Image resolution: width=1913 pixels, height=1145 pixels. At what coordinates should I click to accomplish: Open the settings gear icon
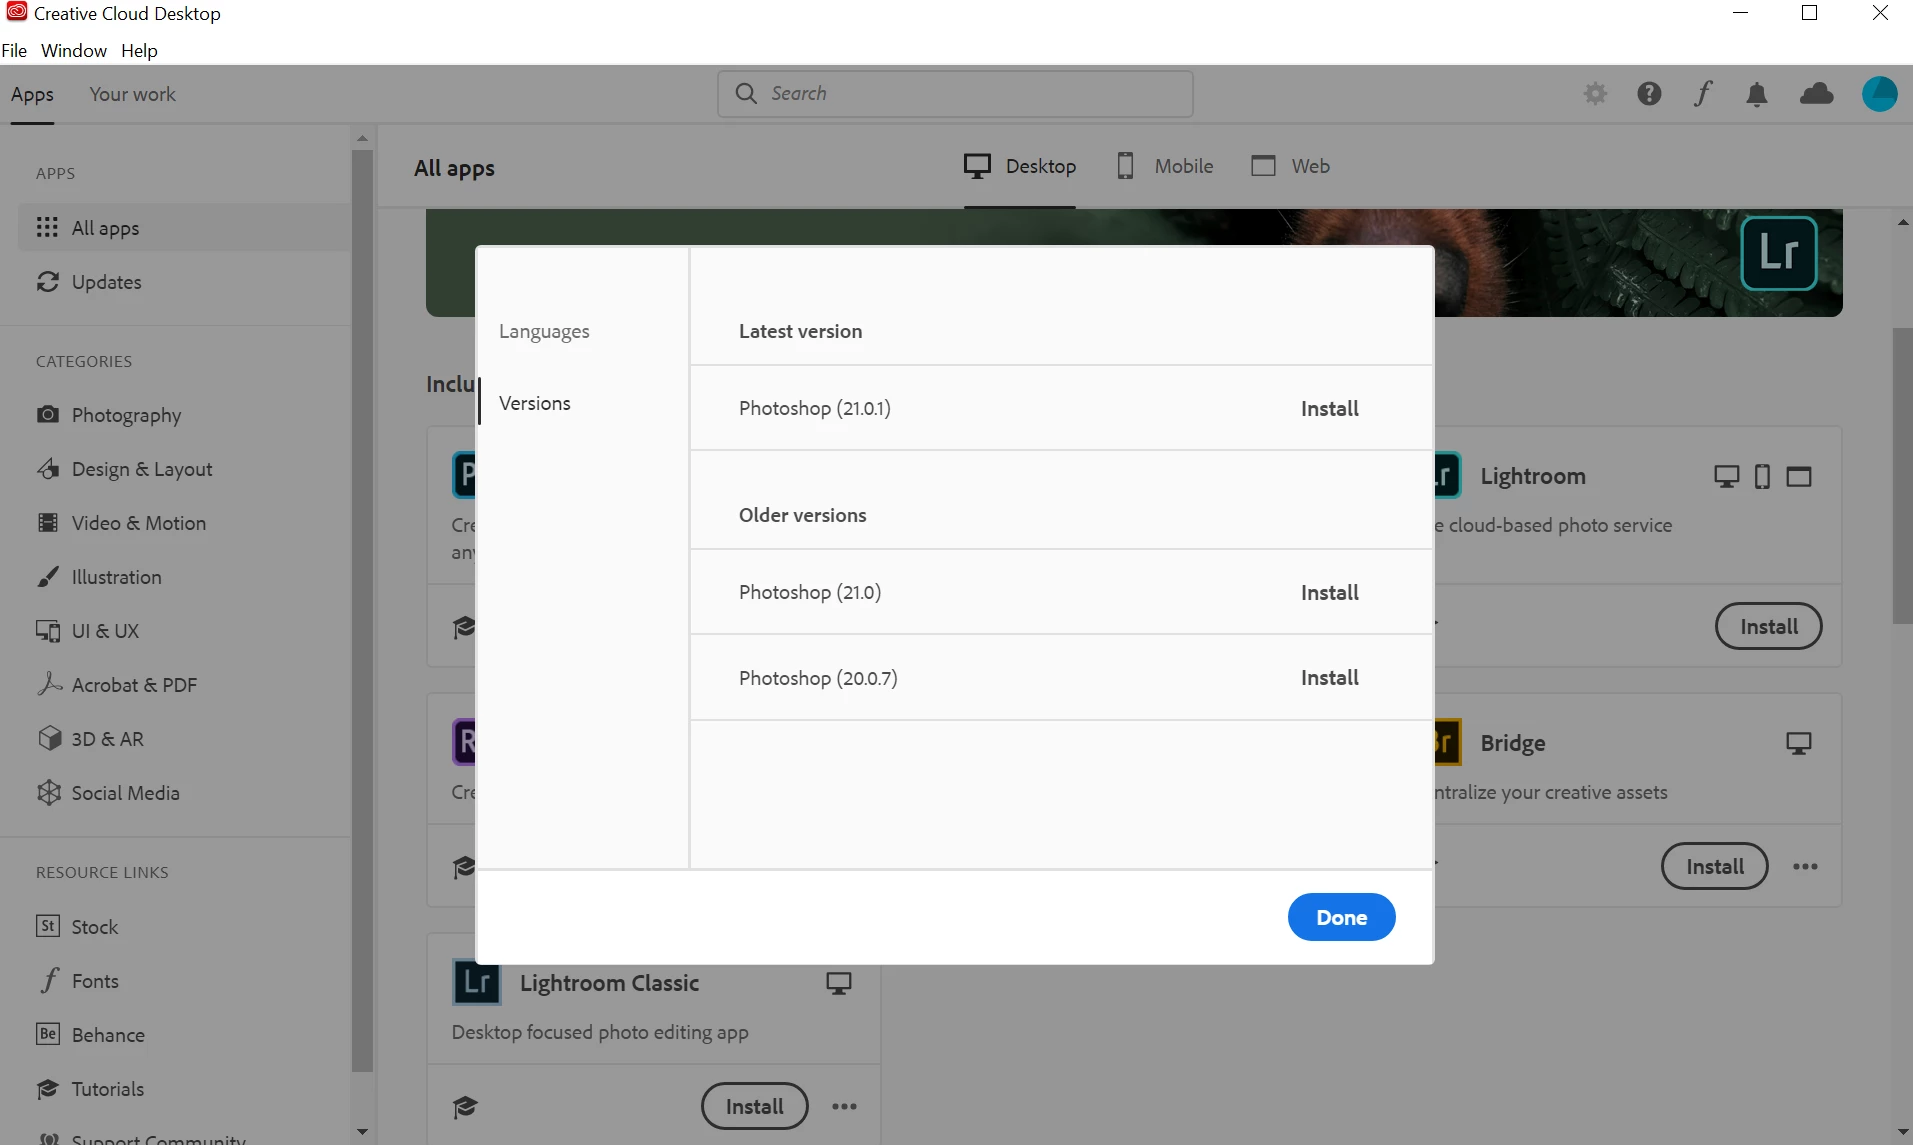(1595, 94)
